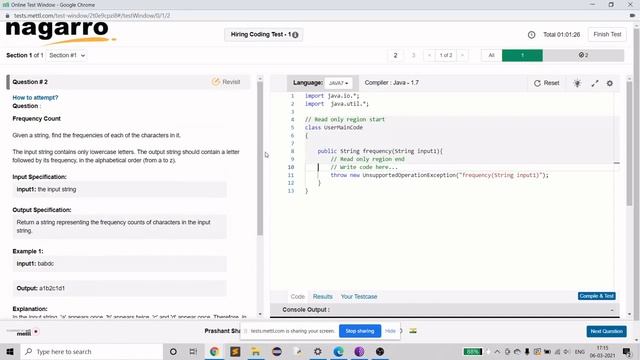The width and height of the screenshot is (640, 360).
Task: Hide the screen sharing notification
Action: point(390,331)
